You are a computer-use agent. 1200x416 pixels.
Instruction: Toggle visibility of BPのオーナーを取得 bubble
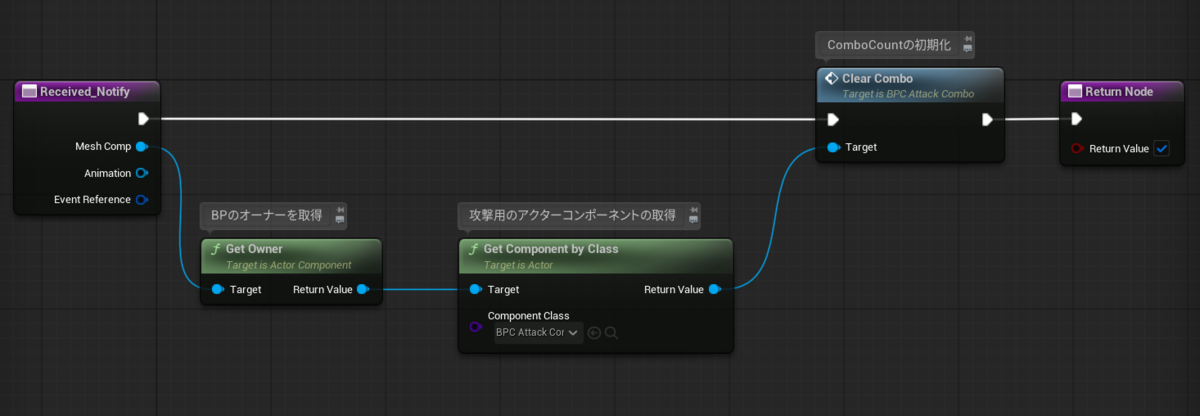(341, 219)
